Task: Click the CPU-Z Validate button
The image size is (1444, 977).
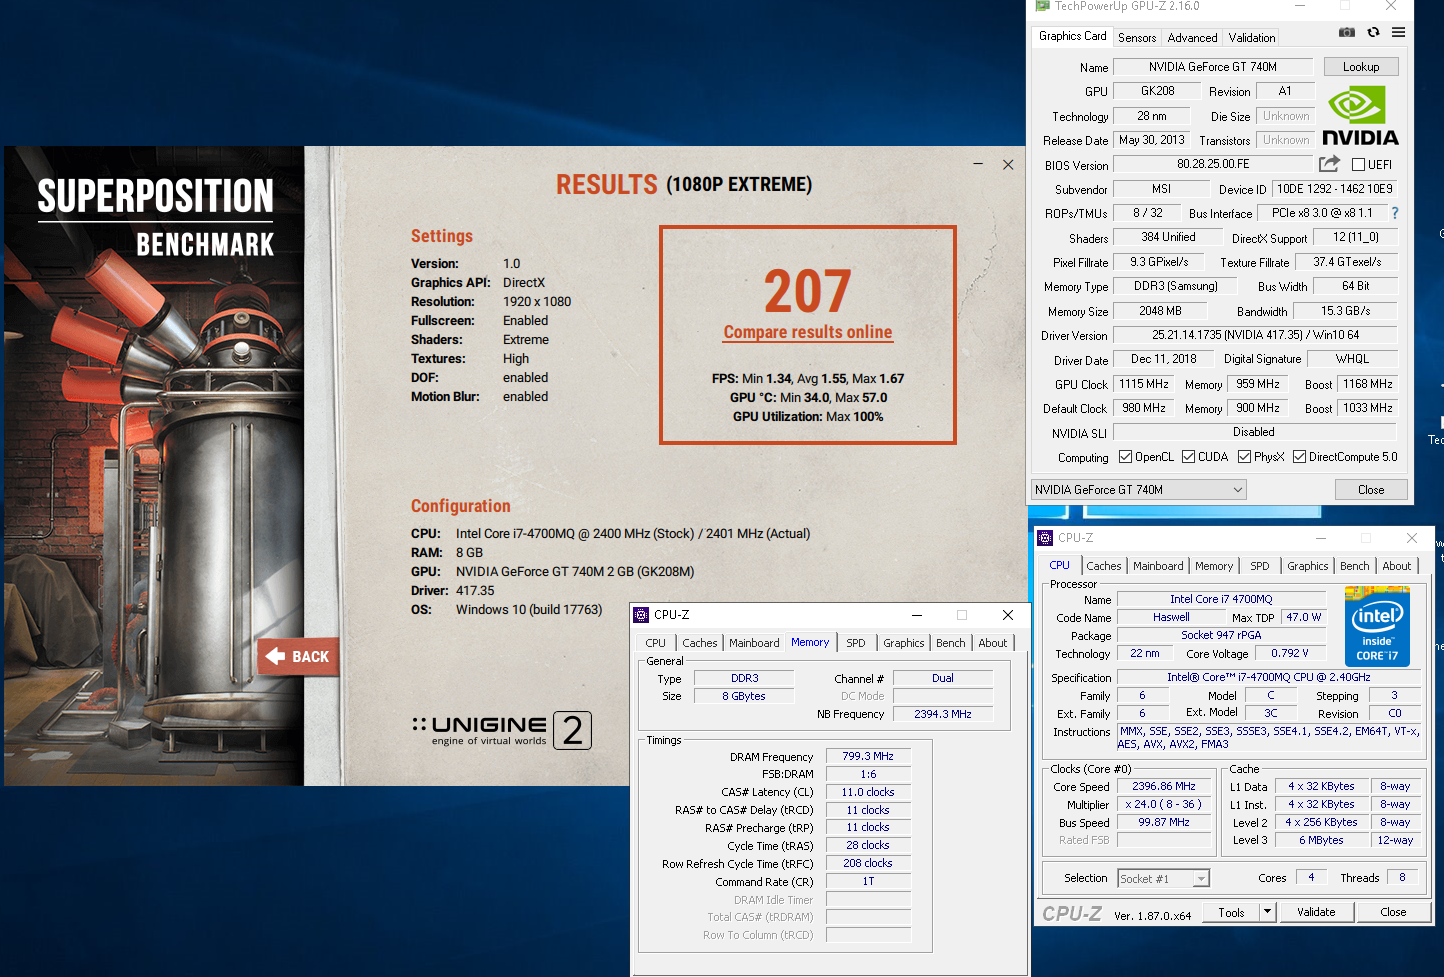Action: [x=1316, y=912]
